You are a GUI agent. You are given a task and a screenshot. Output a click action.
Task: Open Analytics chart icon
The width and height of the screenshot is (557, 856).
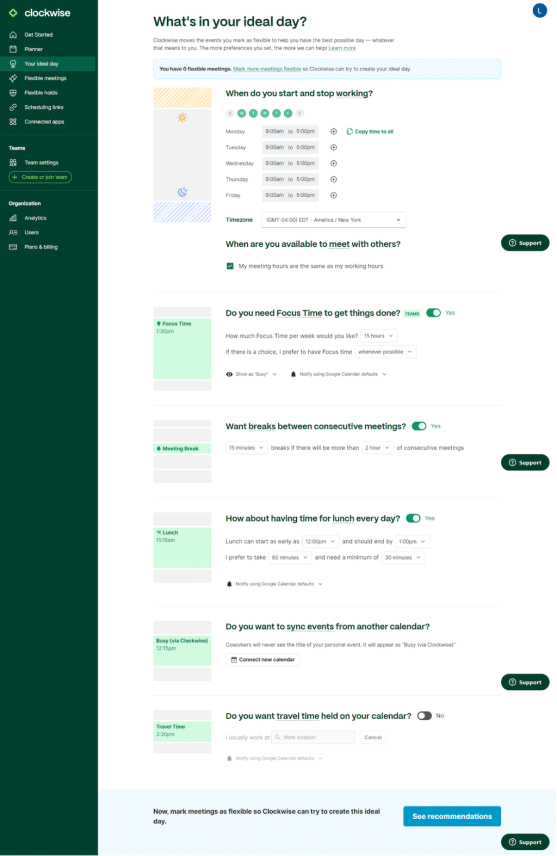point(13,218)
